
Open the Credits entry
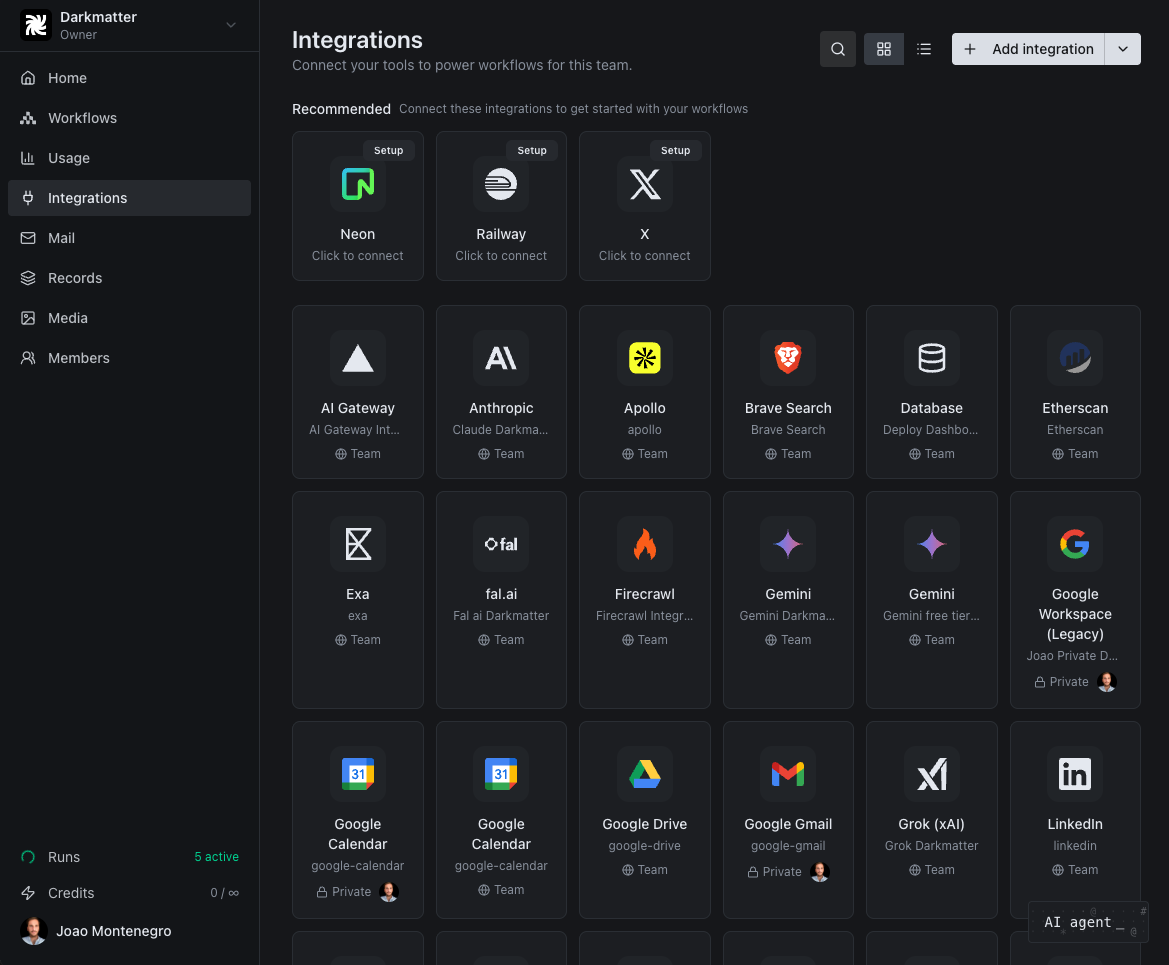pos(129,893)
